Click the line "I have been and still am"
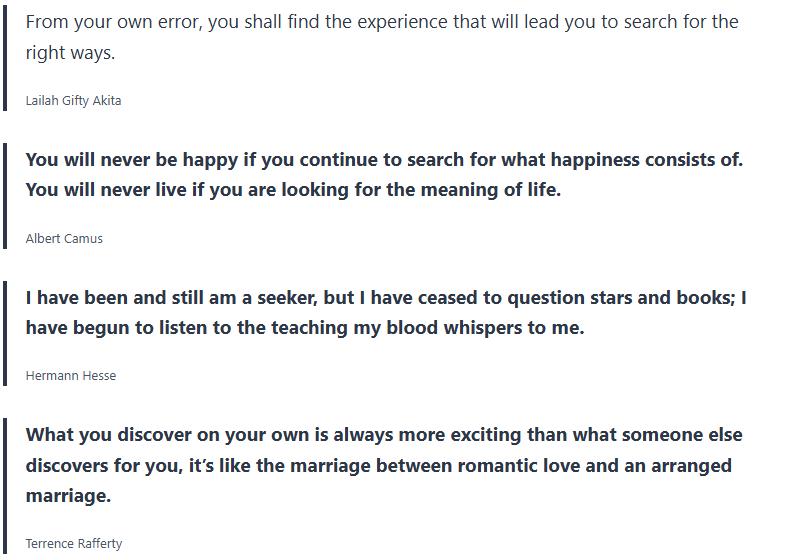Viewport: 807px width, 559px height. (386, 297)
